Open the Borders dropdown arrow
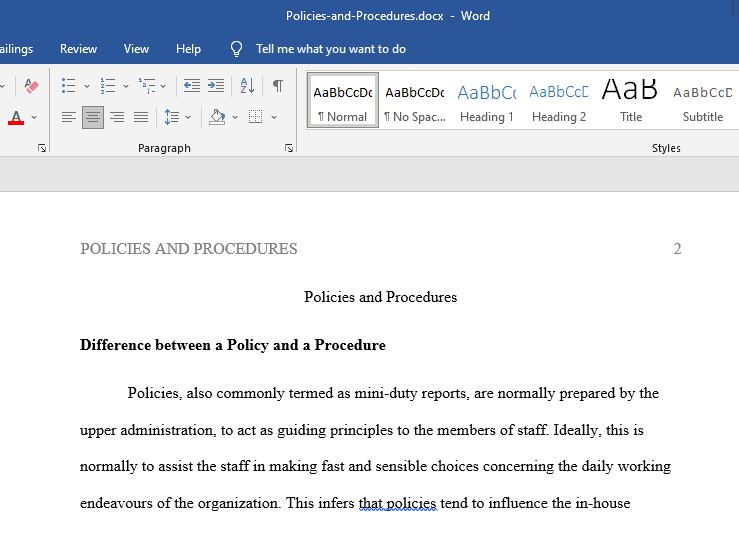Image resolution: width=739 pixels, height=534 pixels. coord(274,117)
